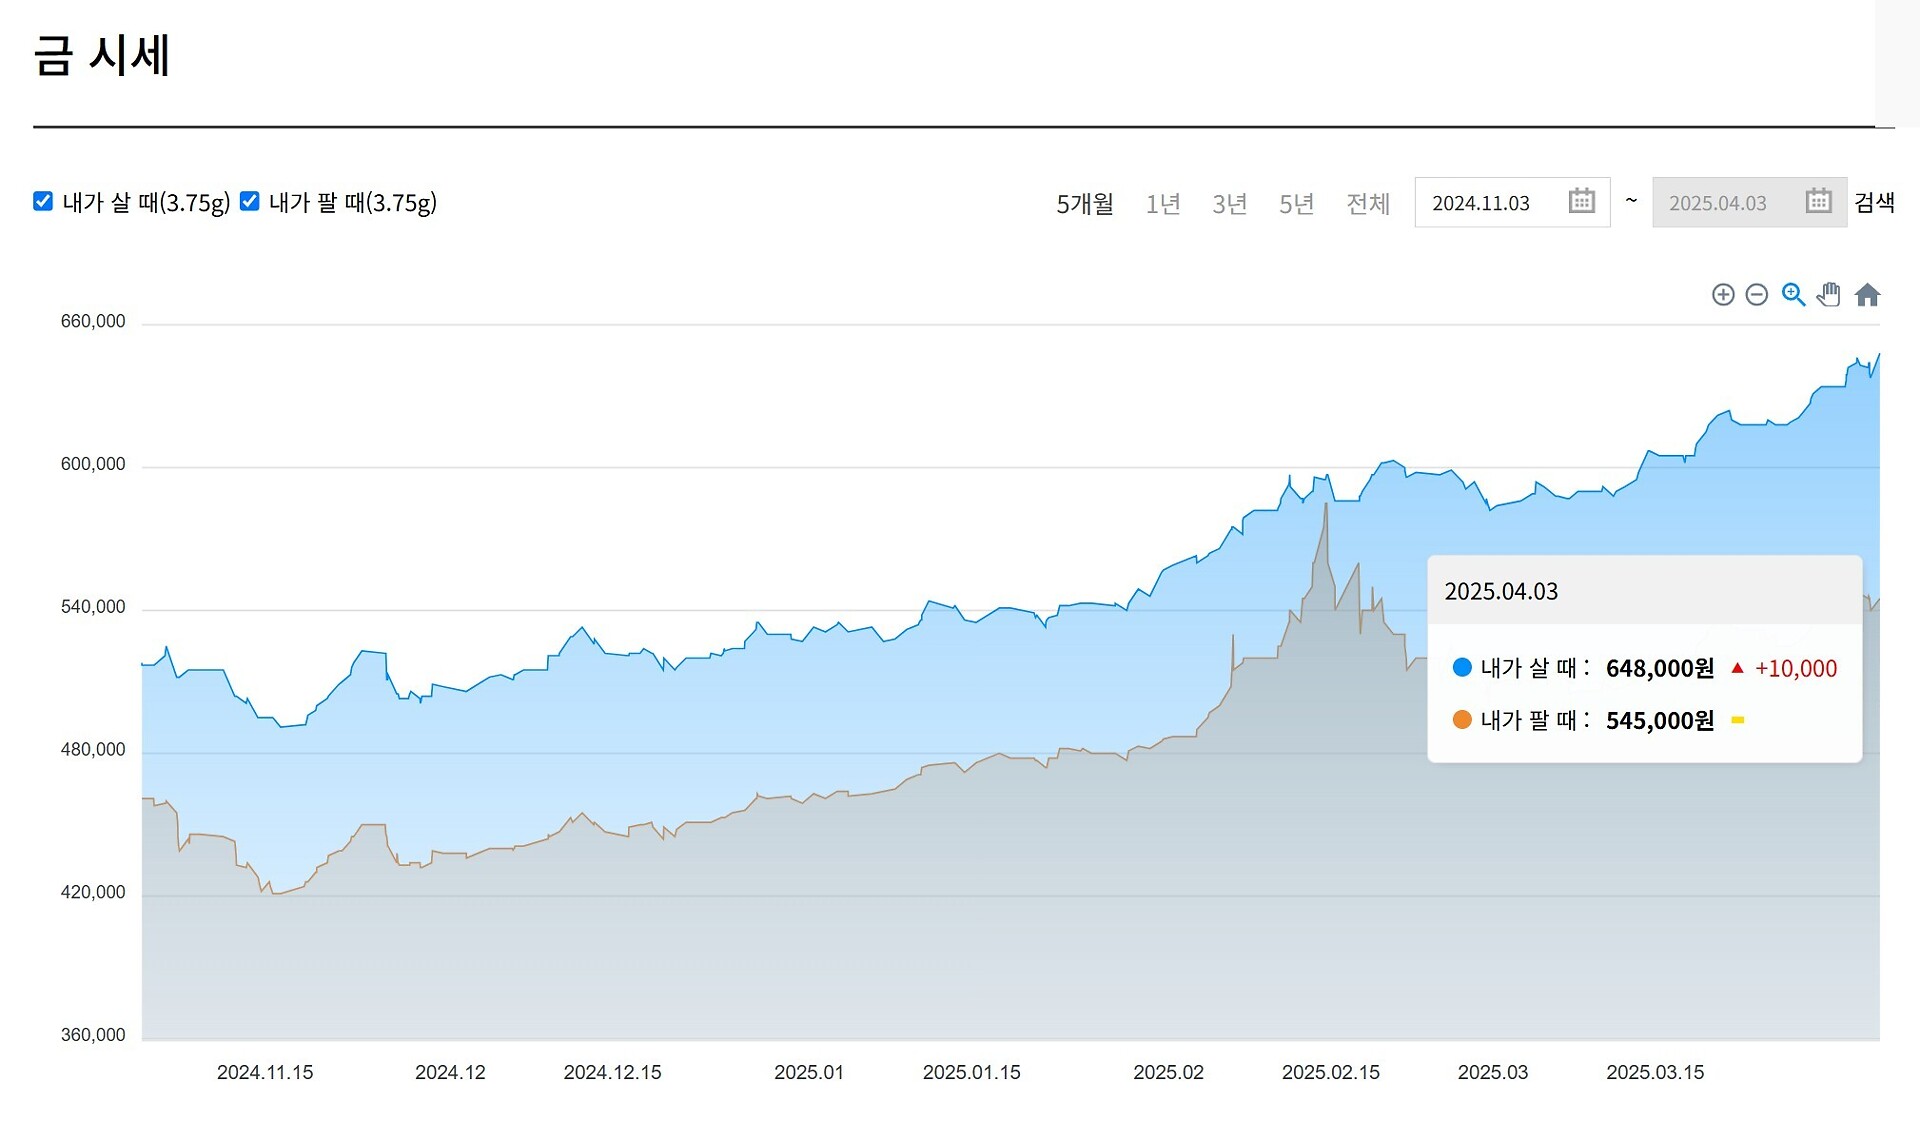
Task: Click the chart zoom out minus icon
Action: pyautogui.click(x=1756, y=294)
